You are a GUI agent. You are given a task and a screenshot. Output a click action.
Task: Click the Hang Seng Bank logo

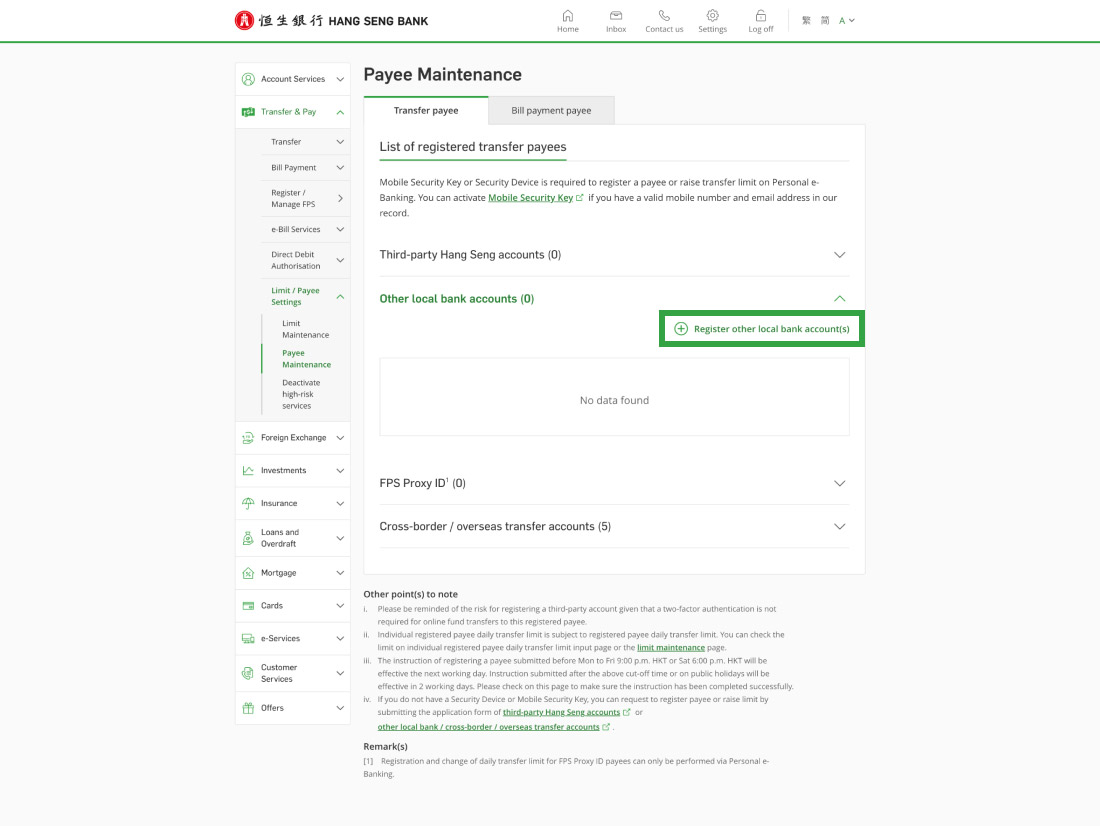(331, 20)
